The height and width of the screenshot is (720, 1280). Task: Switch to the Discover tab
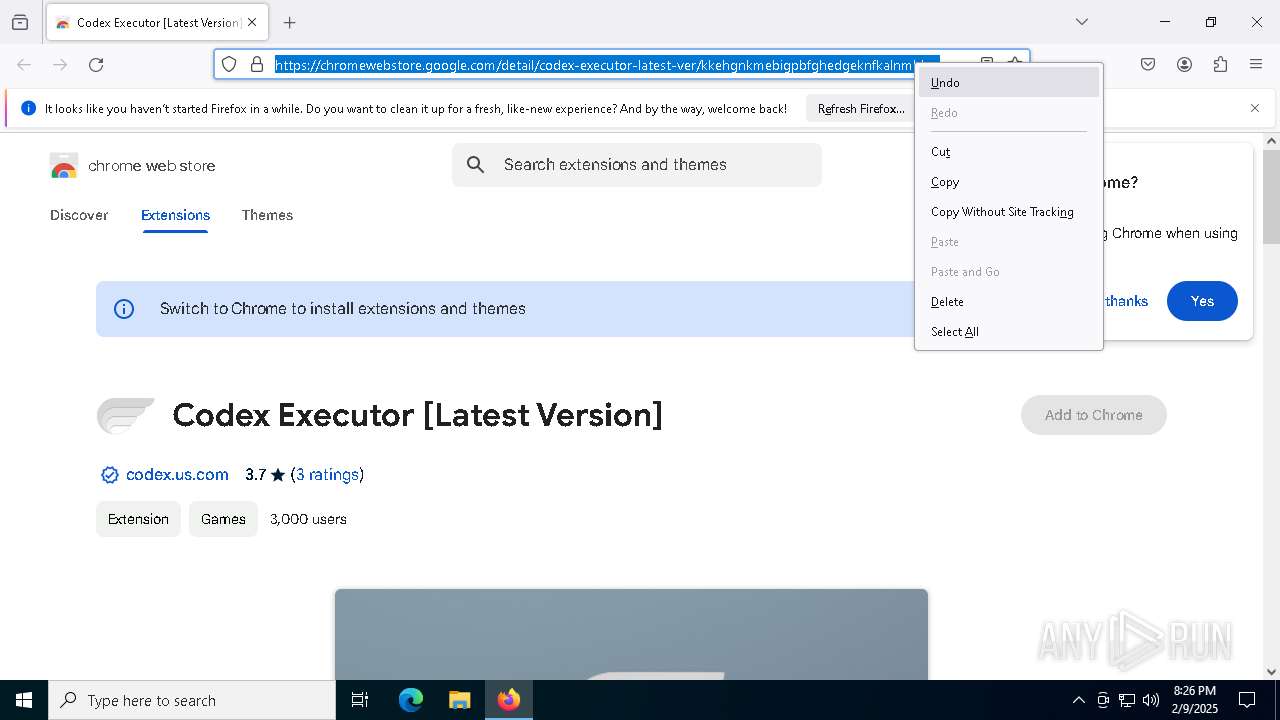point(79,215)
